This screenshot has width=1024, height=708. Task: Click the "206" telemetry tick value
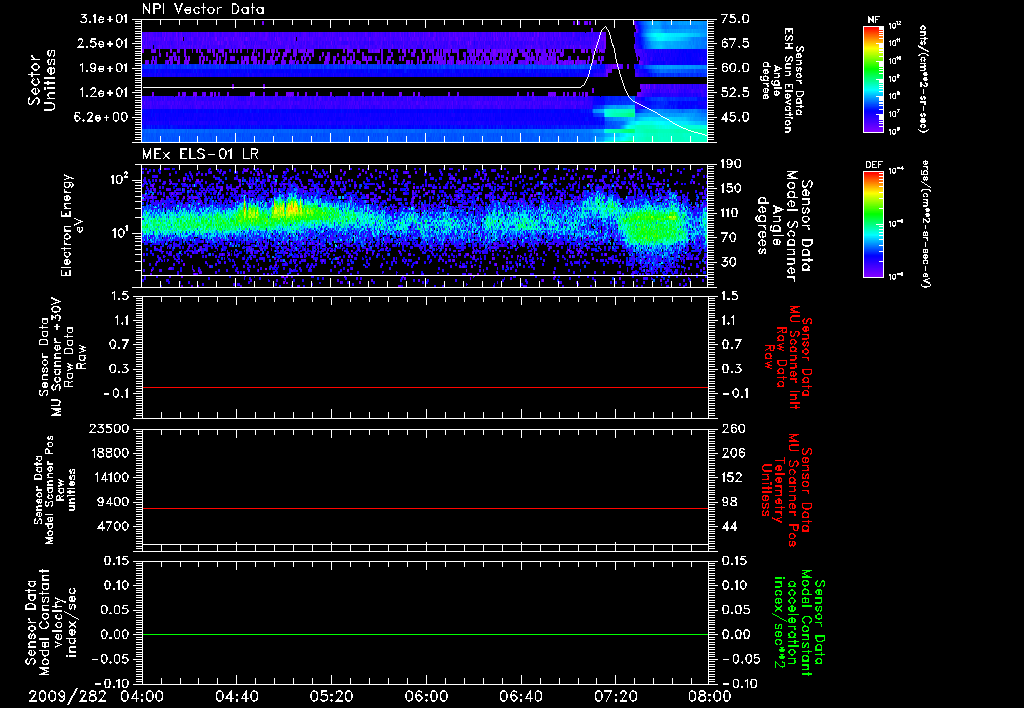coord(732,453)
